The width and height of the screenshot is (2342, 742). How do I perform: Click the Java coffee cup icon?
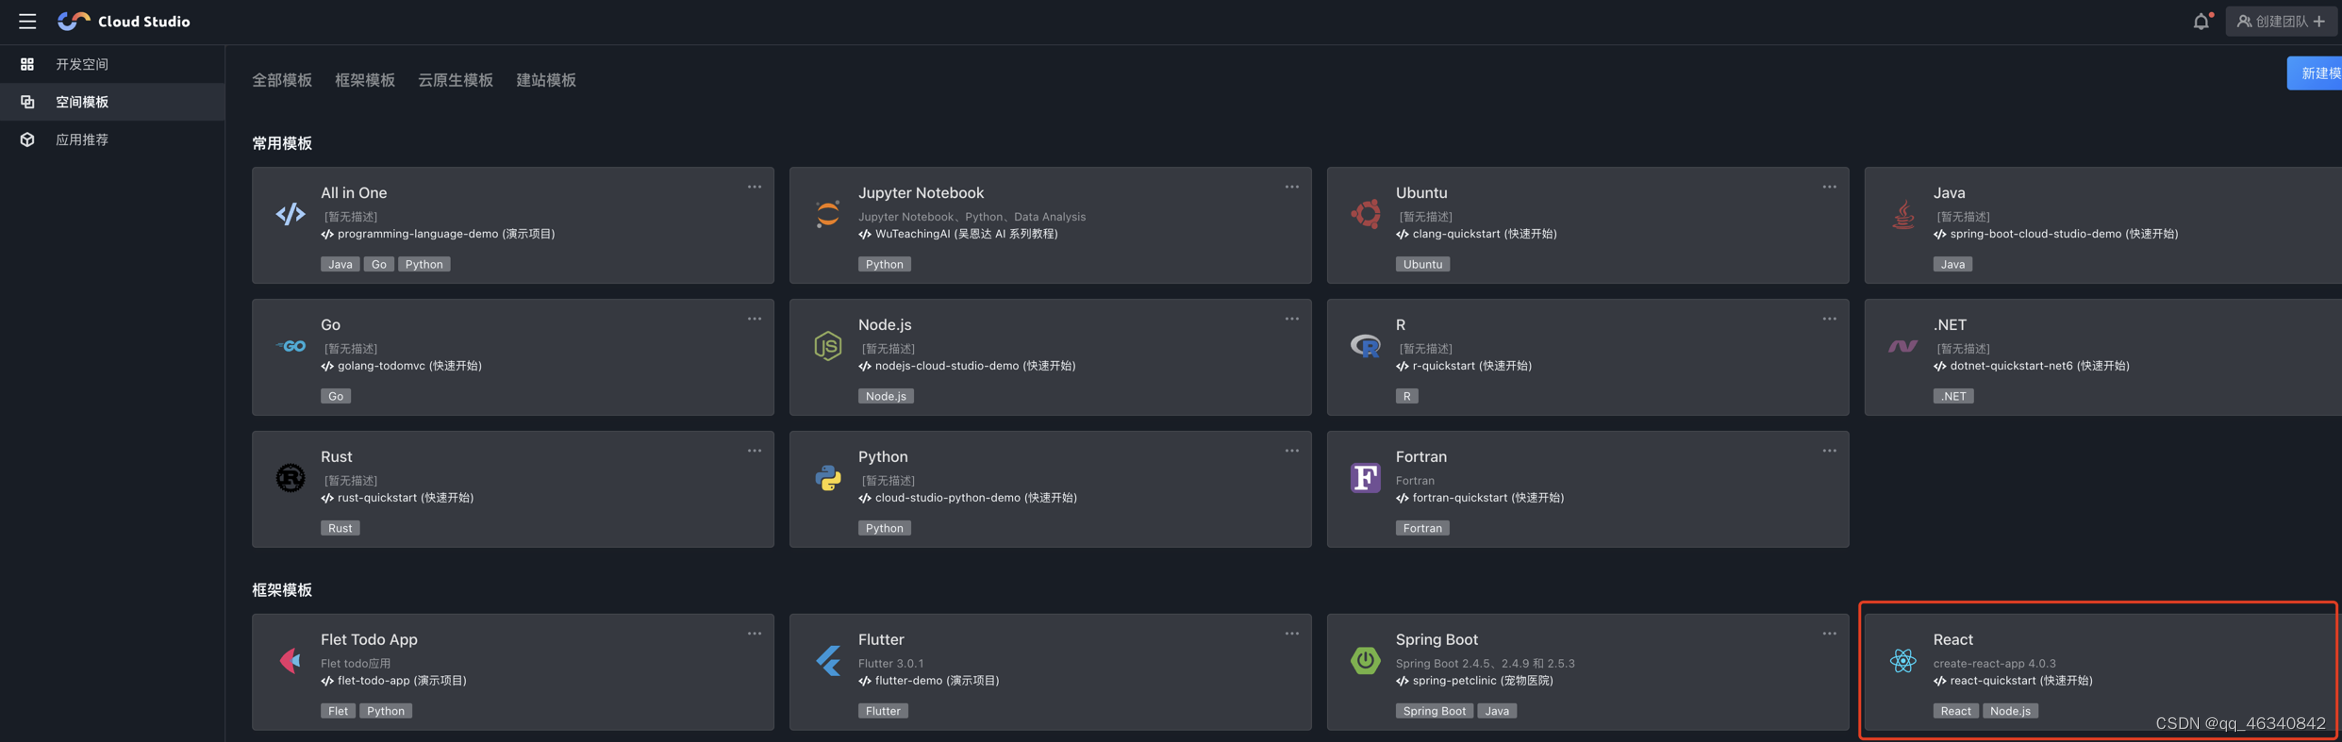(1903, 214)
